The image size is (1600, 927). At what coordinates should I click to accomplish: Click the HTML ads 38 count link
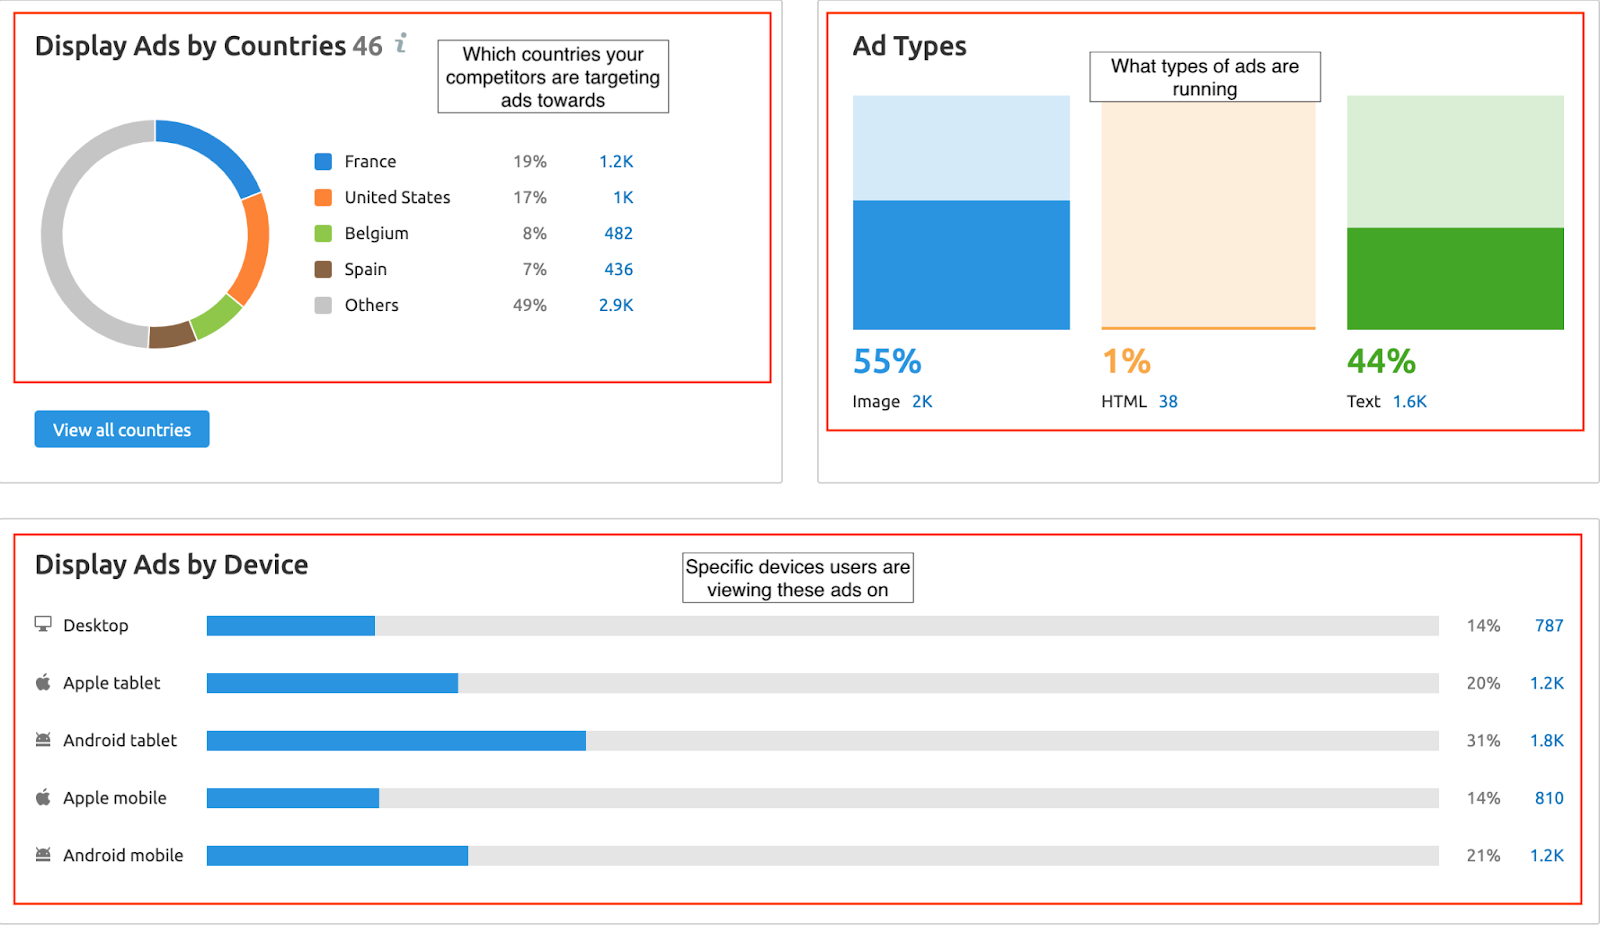click(1168, 401)
